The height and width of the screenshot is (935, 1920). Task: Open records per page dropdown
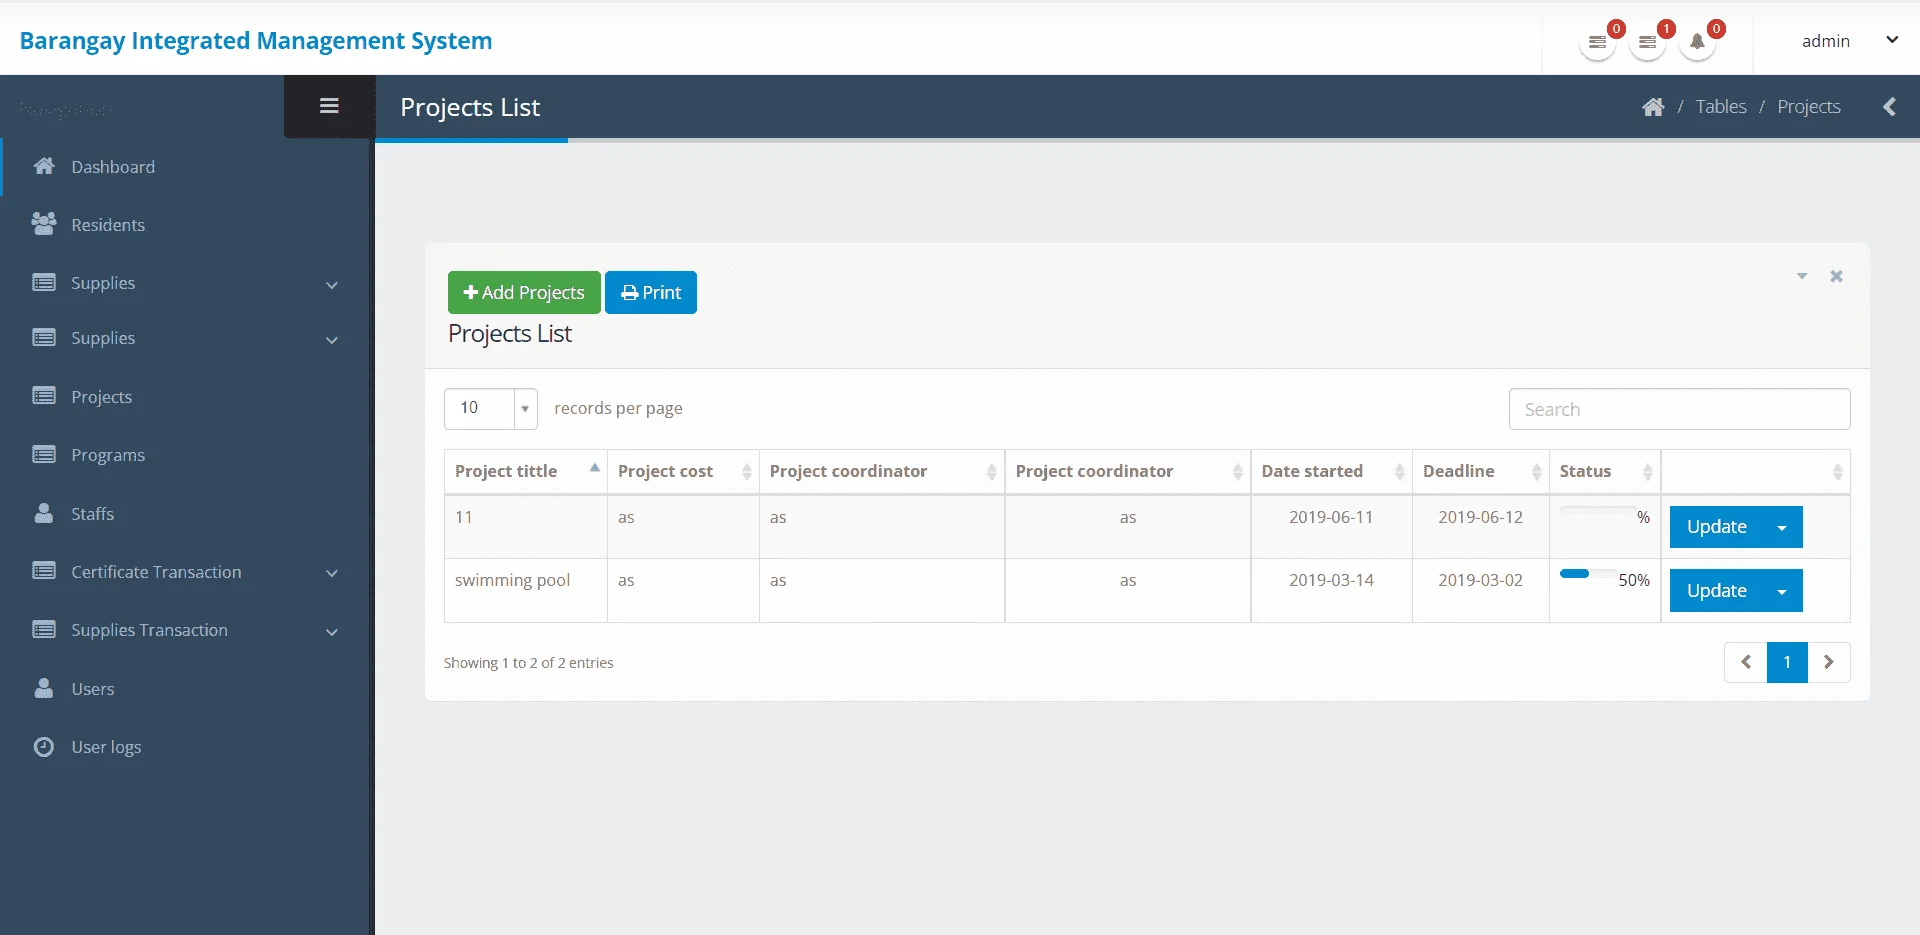[491, 408]
